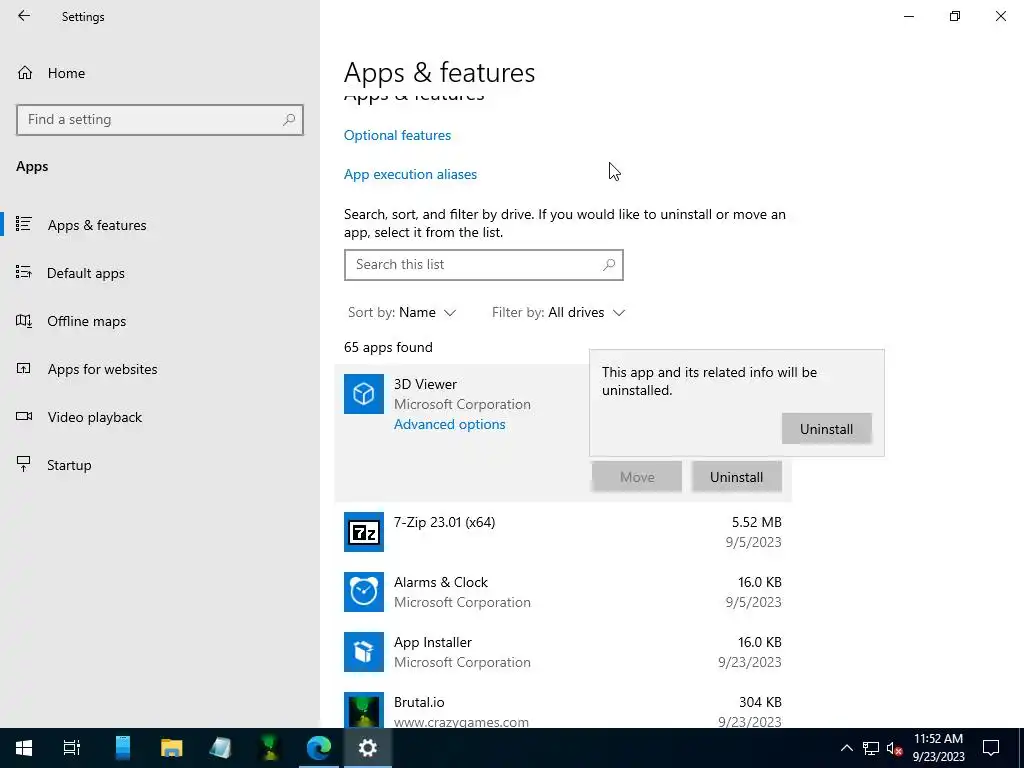Click the Default apps sidebar icon
Image resolution: width=1024 pixels, height=768 pixels.
click(x=24, y=272)
